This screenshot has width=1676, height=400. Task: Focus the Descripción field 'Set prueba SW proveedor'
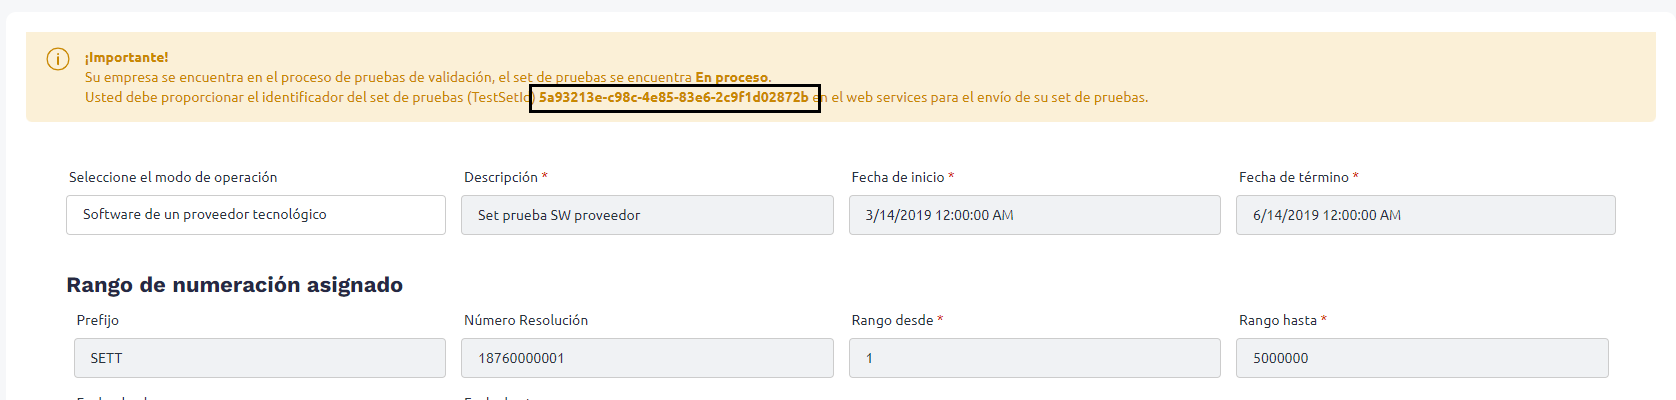647,215
